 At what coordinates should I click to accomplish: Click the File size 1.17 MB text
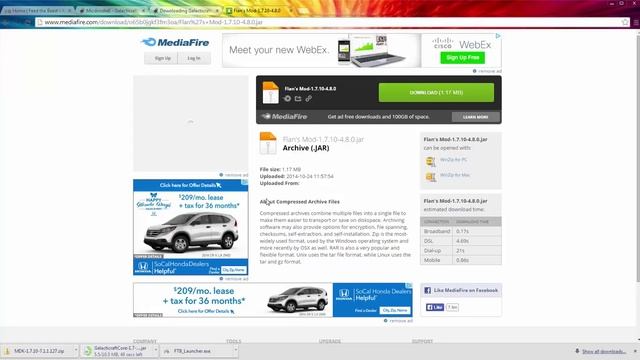tap(280, 169)
